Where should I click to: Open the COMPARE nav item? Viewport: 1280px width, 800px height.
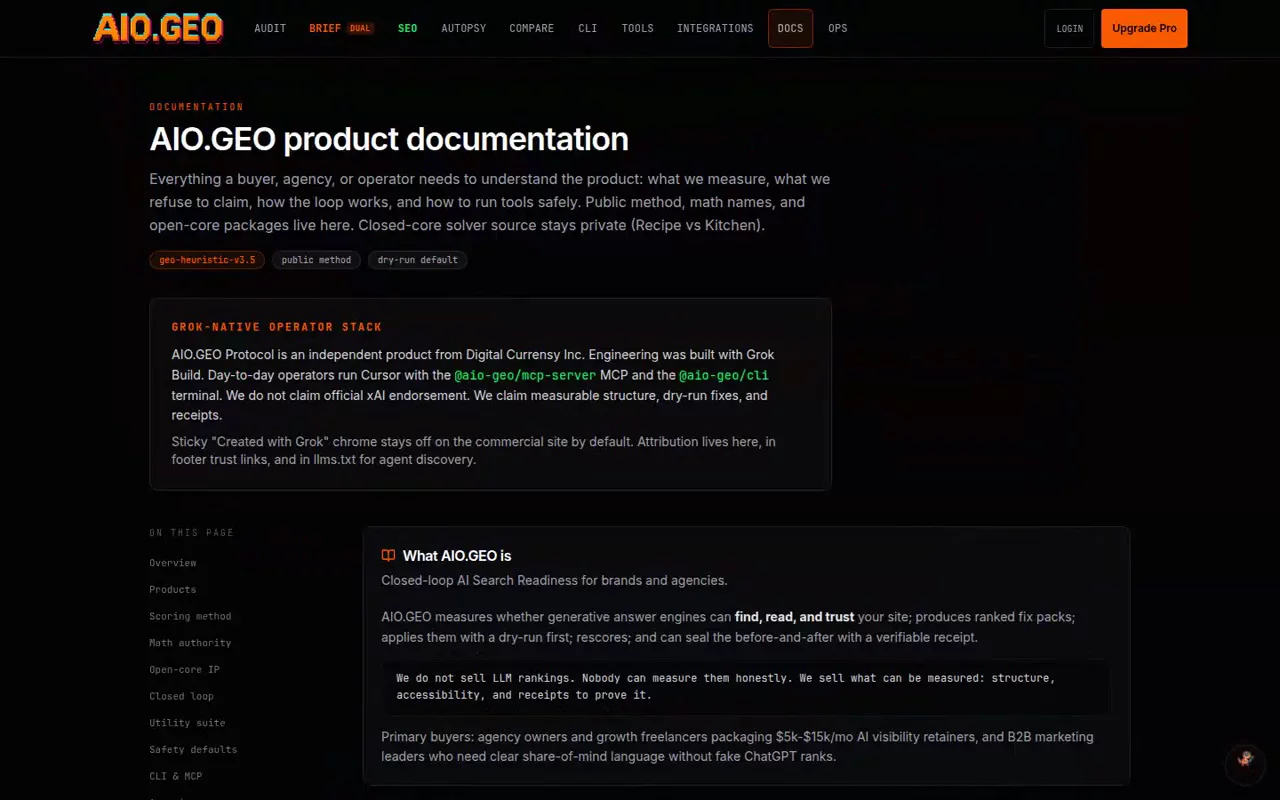(x=531, y=28)
